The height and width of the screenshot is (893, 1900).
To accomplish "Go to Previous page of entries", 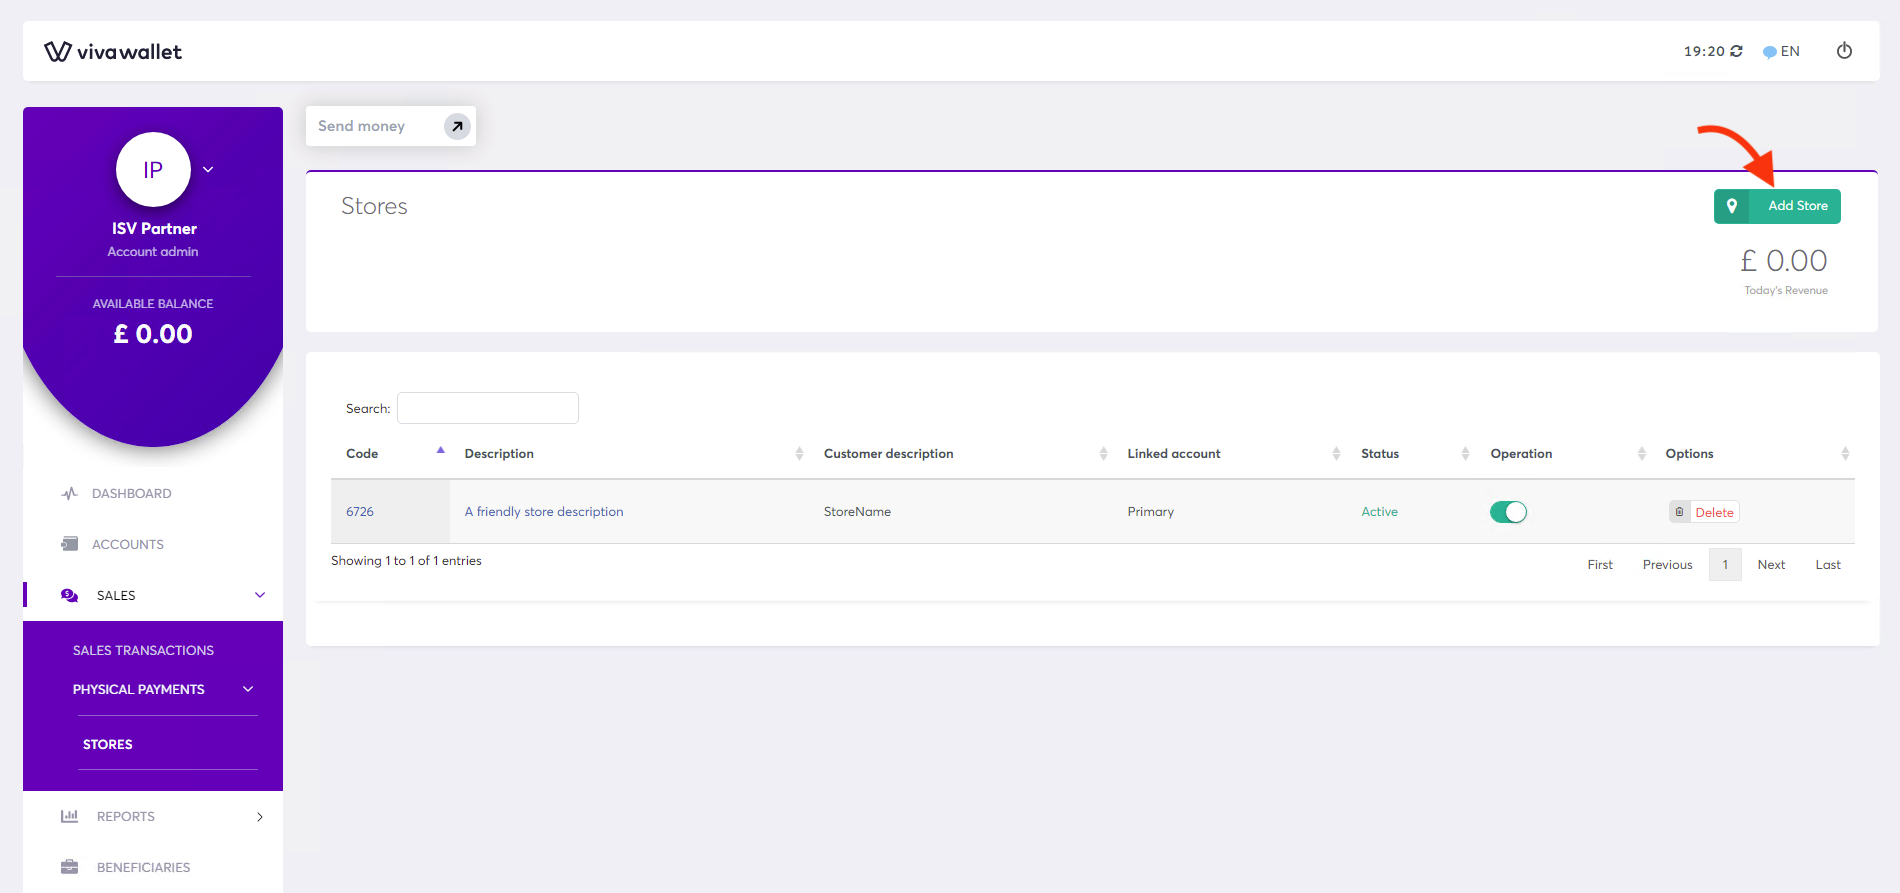I will (1668, 565).
